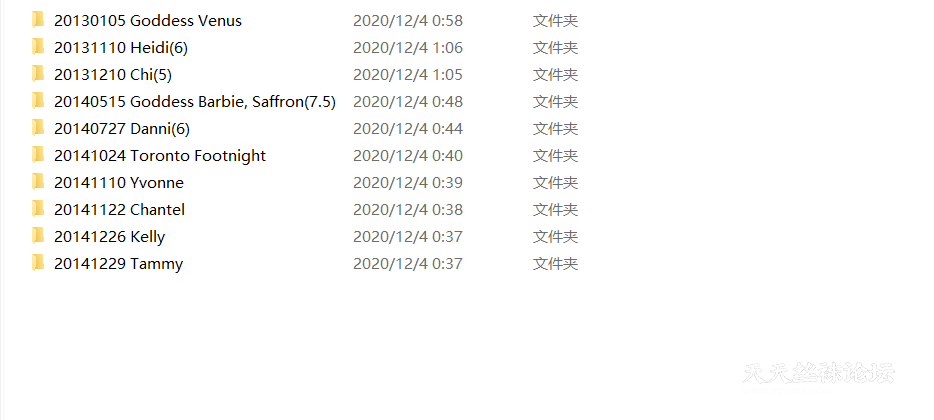Click the folder icon beside 20131110 Heidi(6)
The width and height of the screenshot is (934, 420).
(x=38, y=47)
